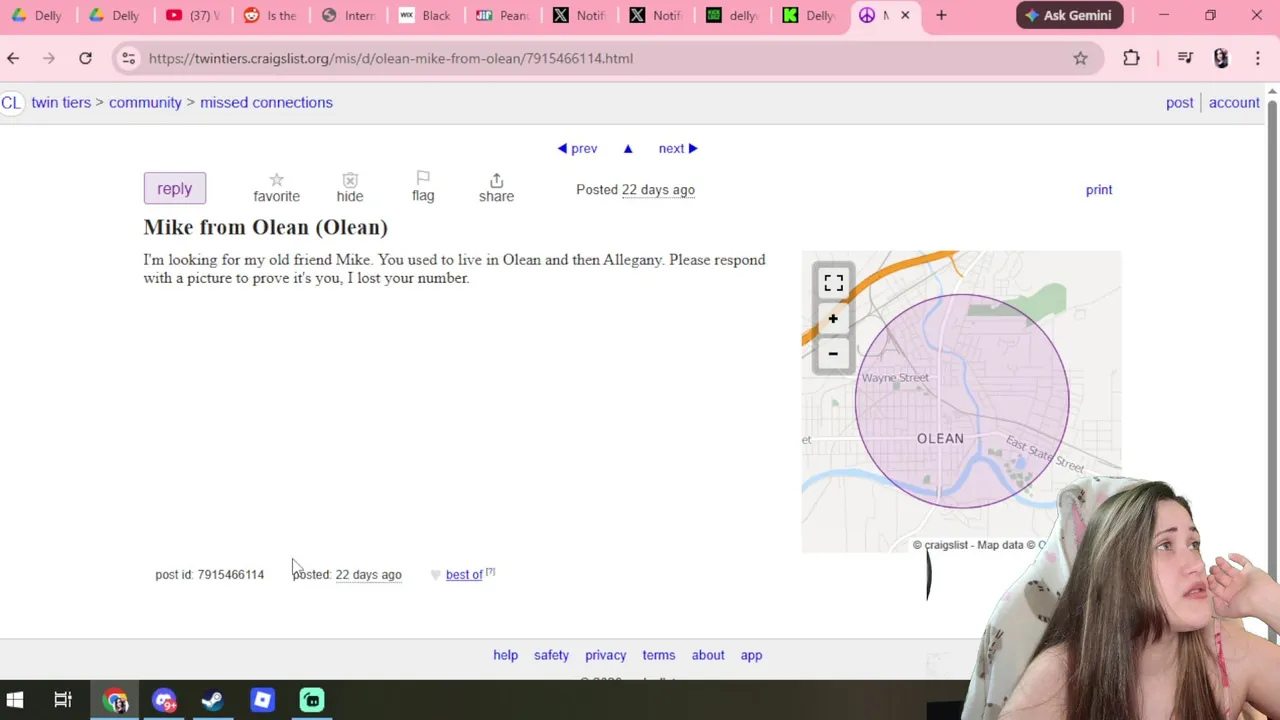
Task: Click the reply button
Action: (x=174, y=189)
